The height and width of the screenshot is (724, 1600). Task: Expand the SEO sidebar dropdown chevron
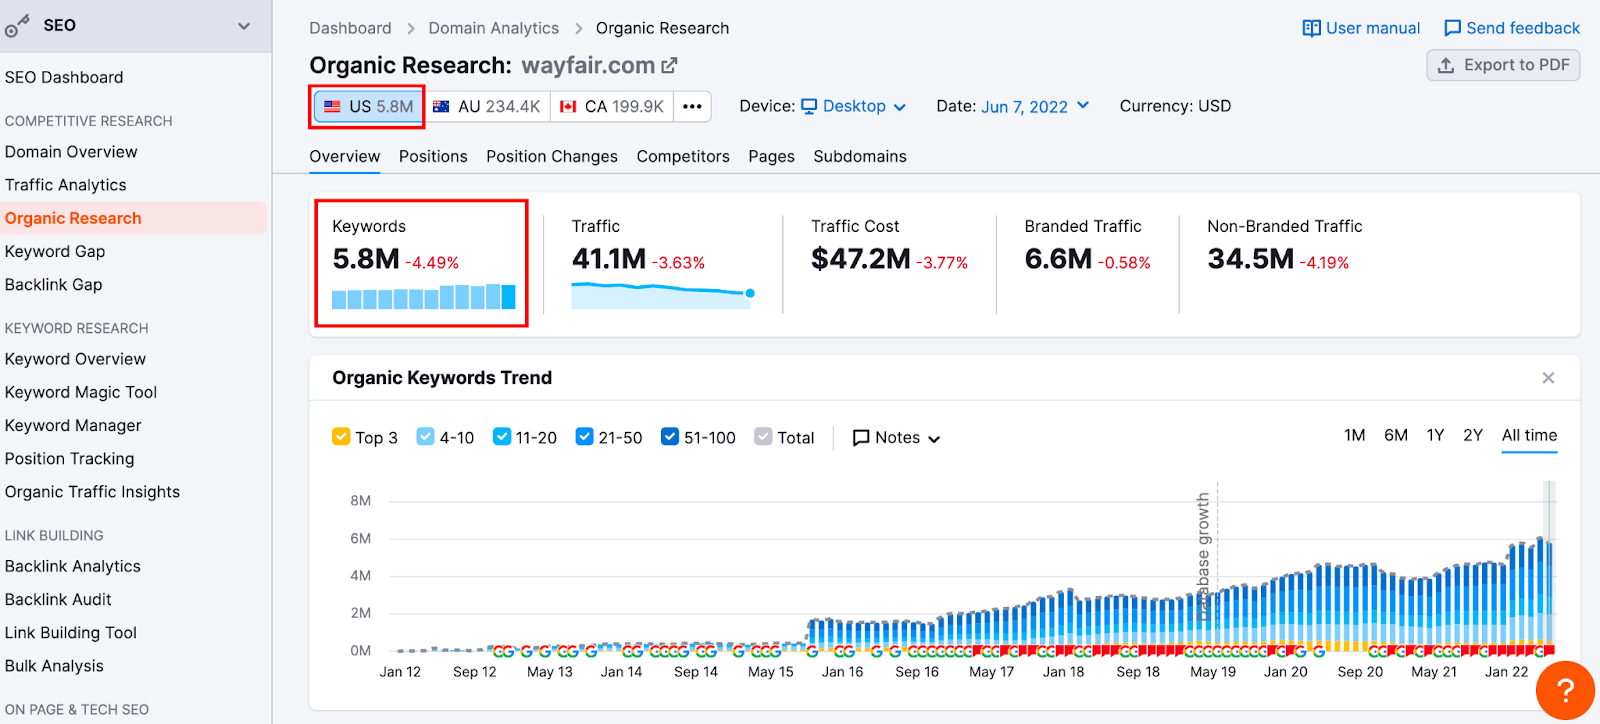click(x=244, y=26)
